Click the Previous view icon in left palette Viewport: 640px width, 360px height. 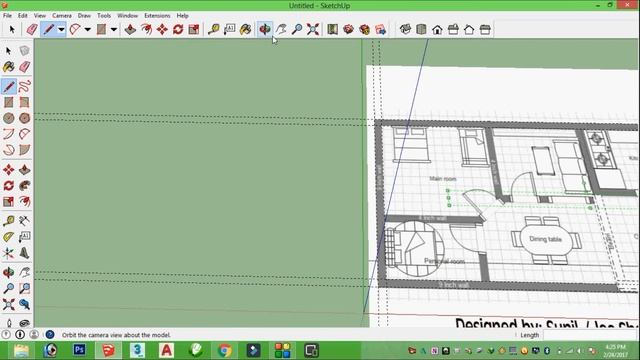coord(24,304)
